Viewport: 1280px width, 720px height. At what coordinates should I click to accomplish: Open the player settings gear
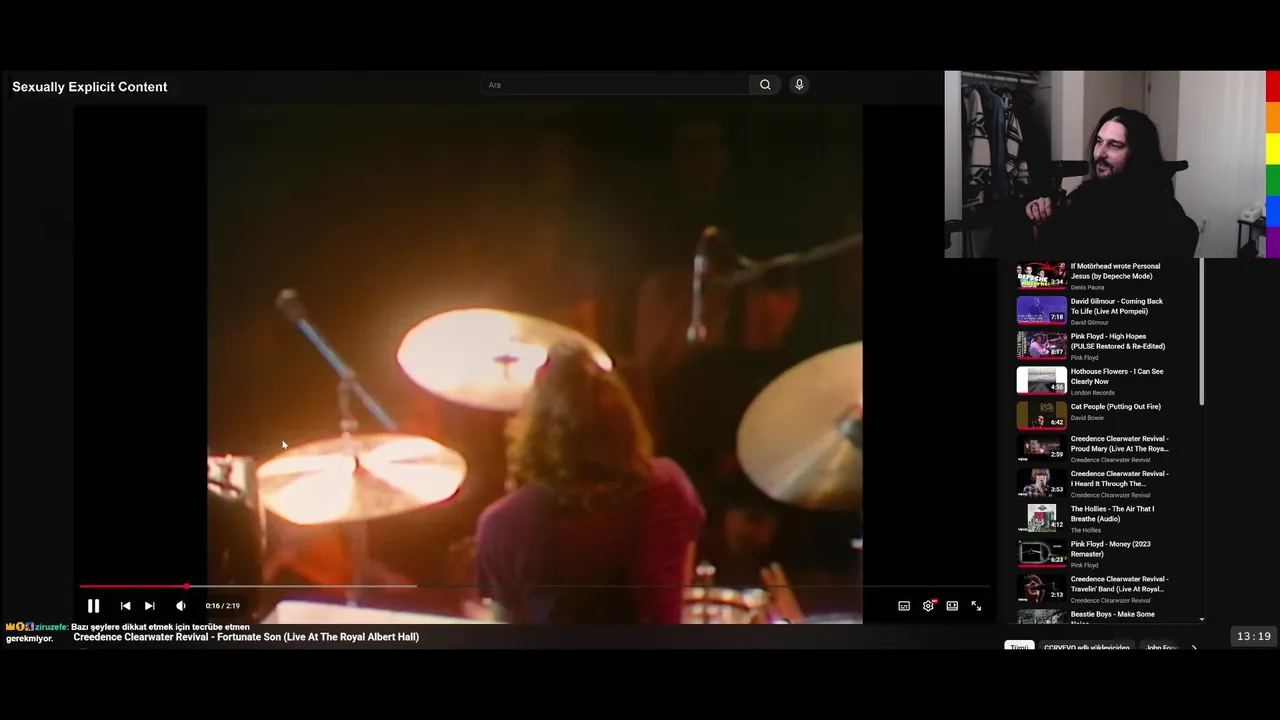coord(928,606)
